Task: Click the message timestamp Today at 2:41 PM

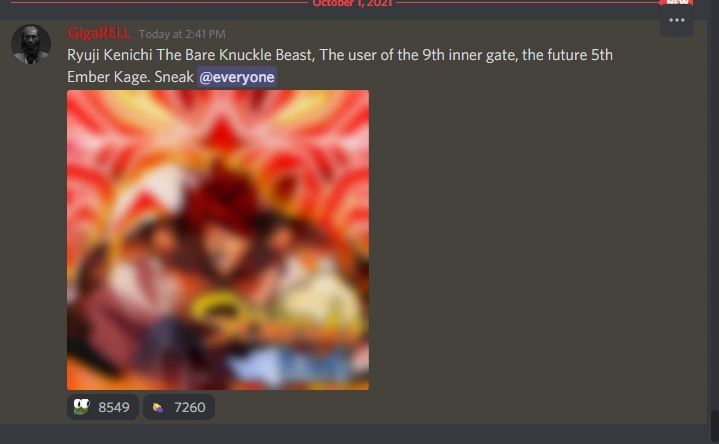Action: (182, 34)
